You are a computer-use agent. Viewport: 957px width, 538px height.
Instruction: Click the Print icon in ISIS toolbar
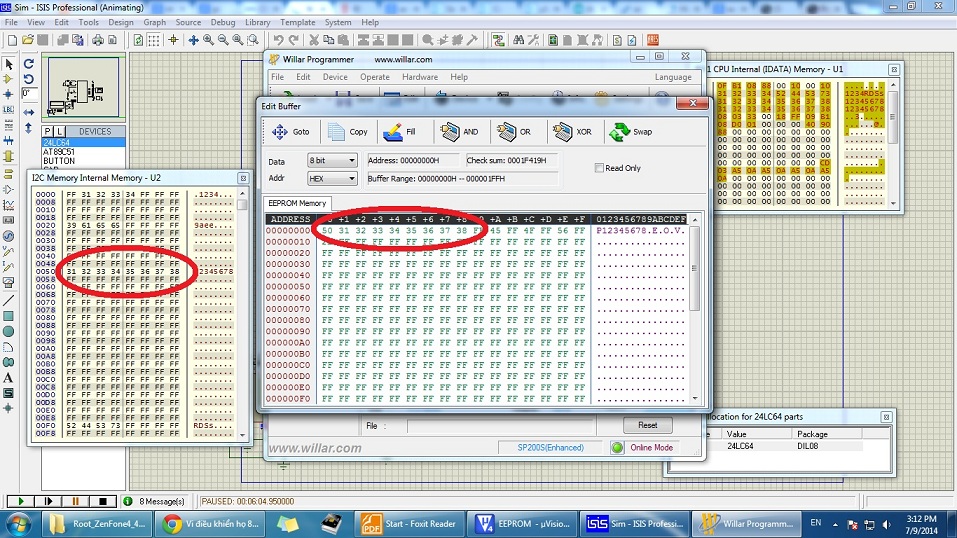pos(98,40)
